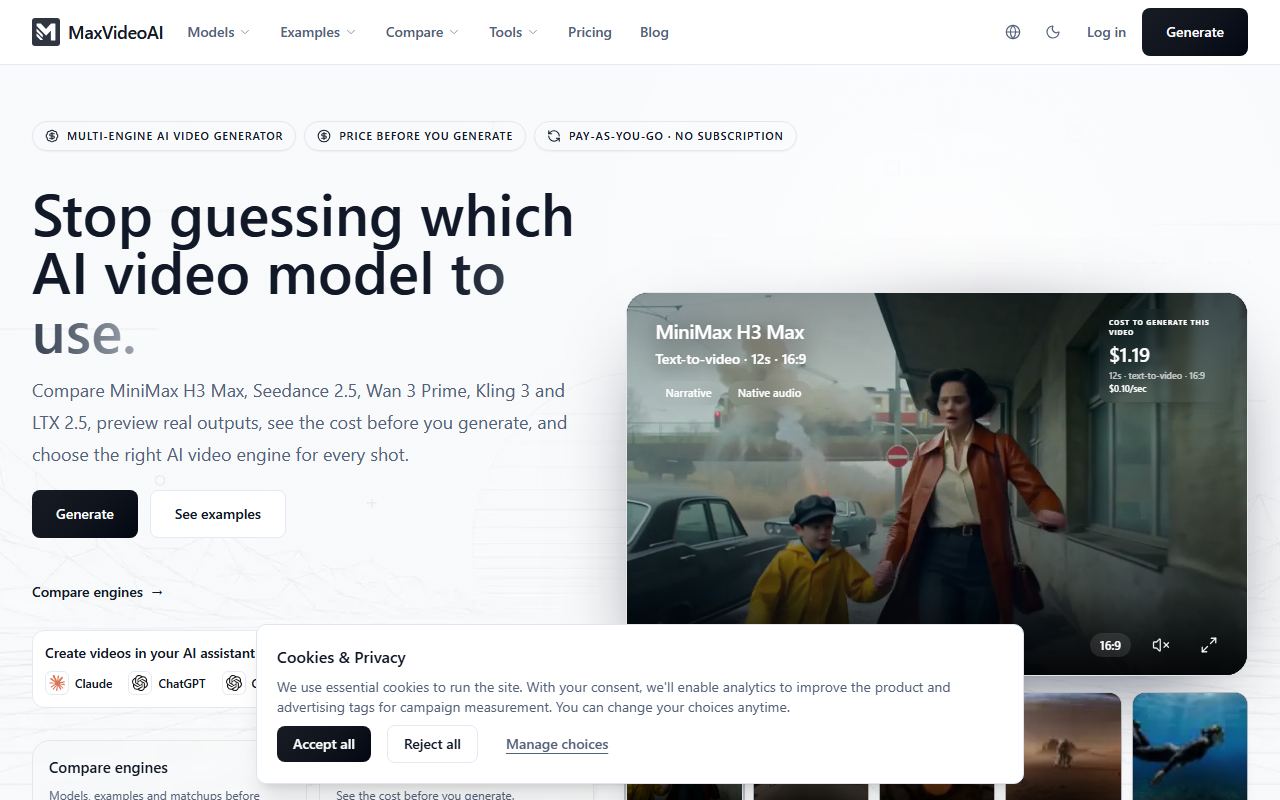Click the MaxVideoAI brand name
Image resolution: width=1280 pixels, height=800 pixels.
tap(116, 32)
